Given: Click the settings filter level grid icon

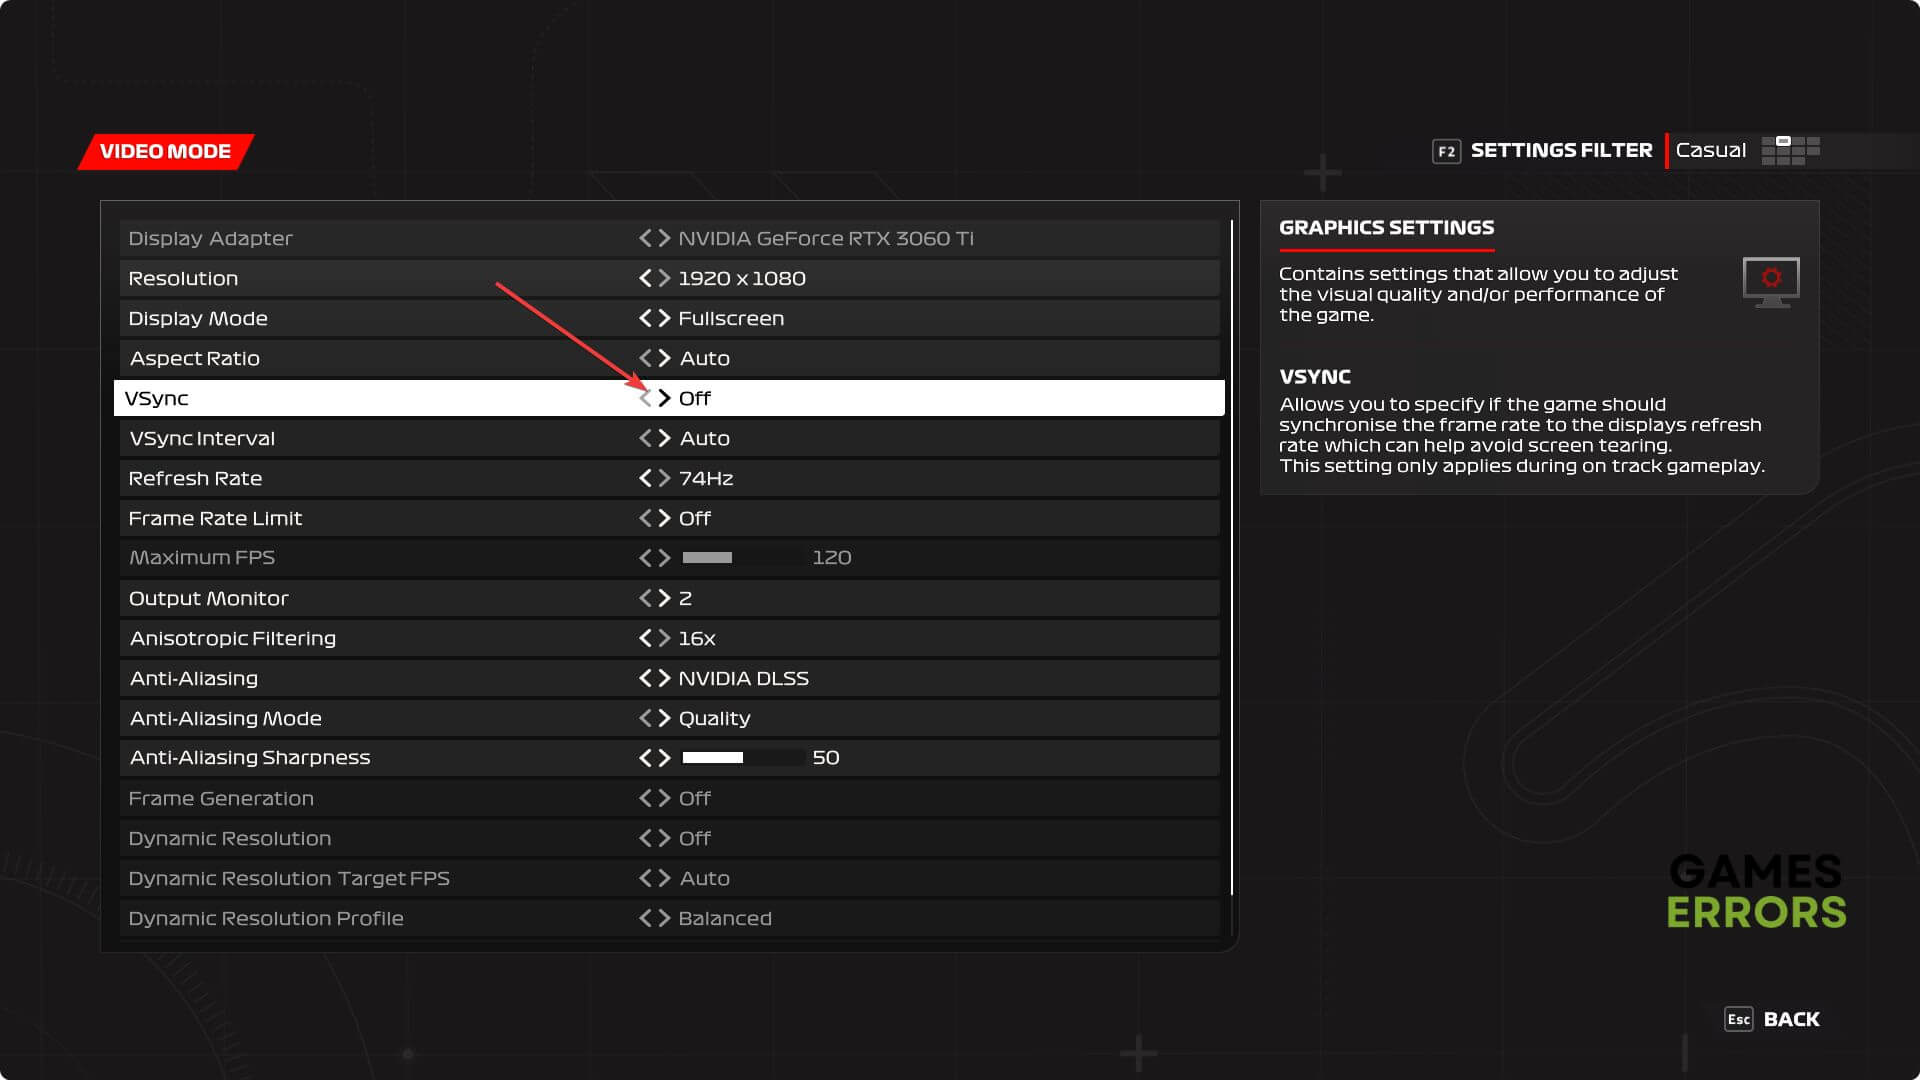Looking at the screenshot, I should [1790, 150].
